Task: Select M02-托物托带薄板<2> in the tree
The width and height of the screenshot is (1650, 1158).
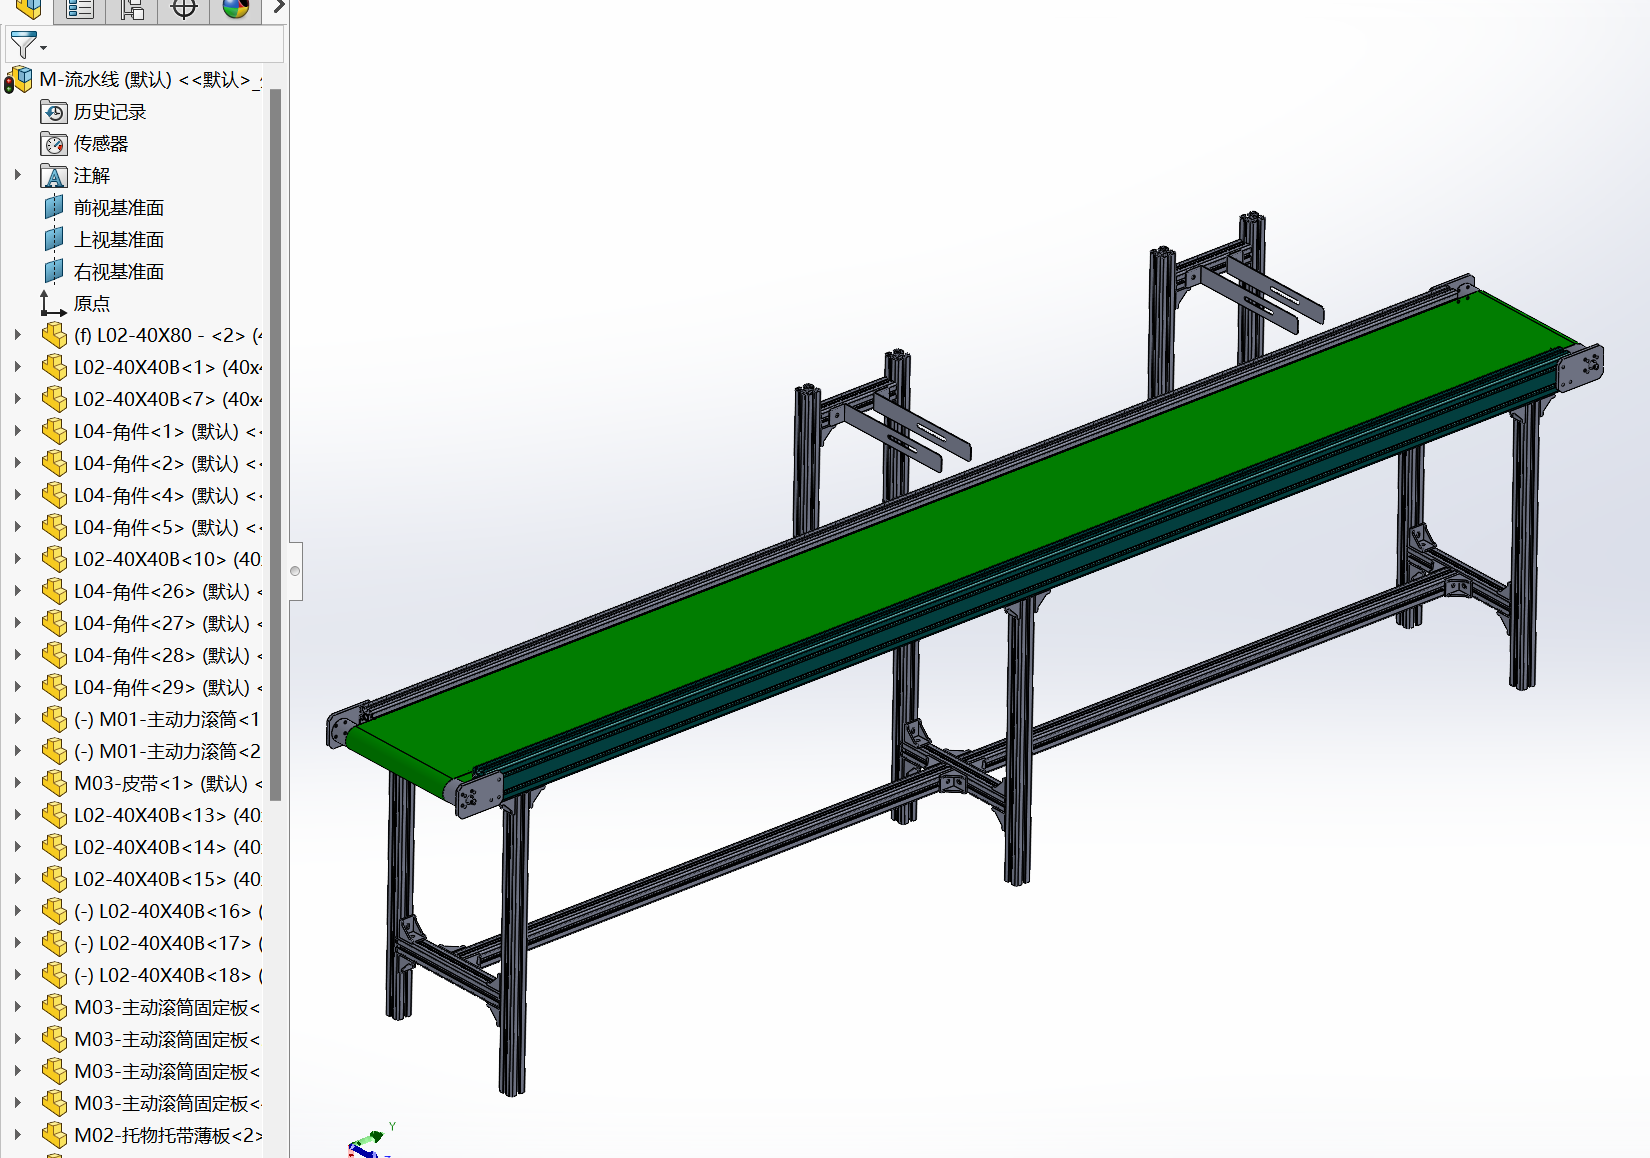Action: 166,1136
